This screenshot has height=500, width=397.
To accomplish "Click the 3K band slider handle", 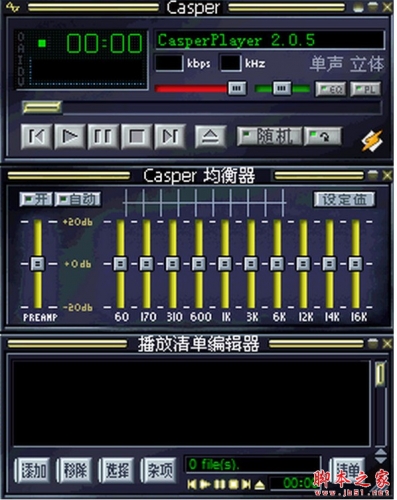I will tap(251, 264).
